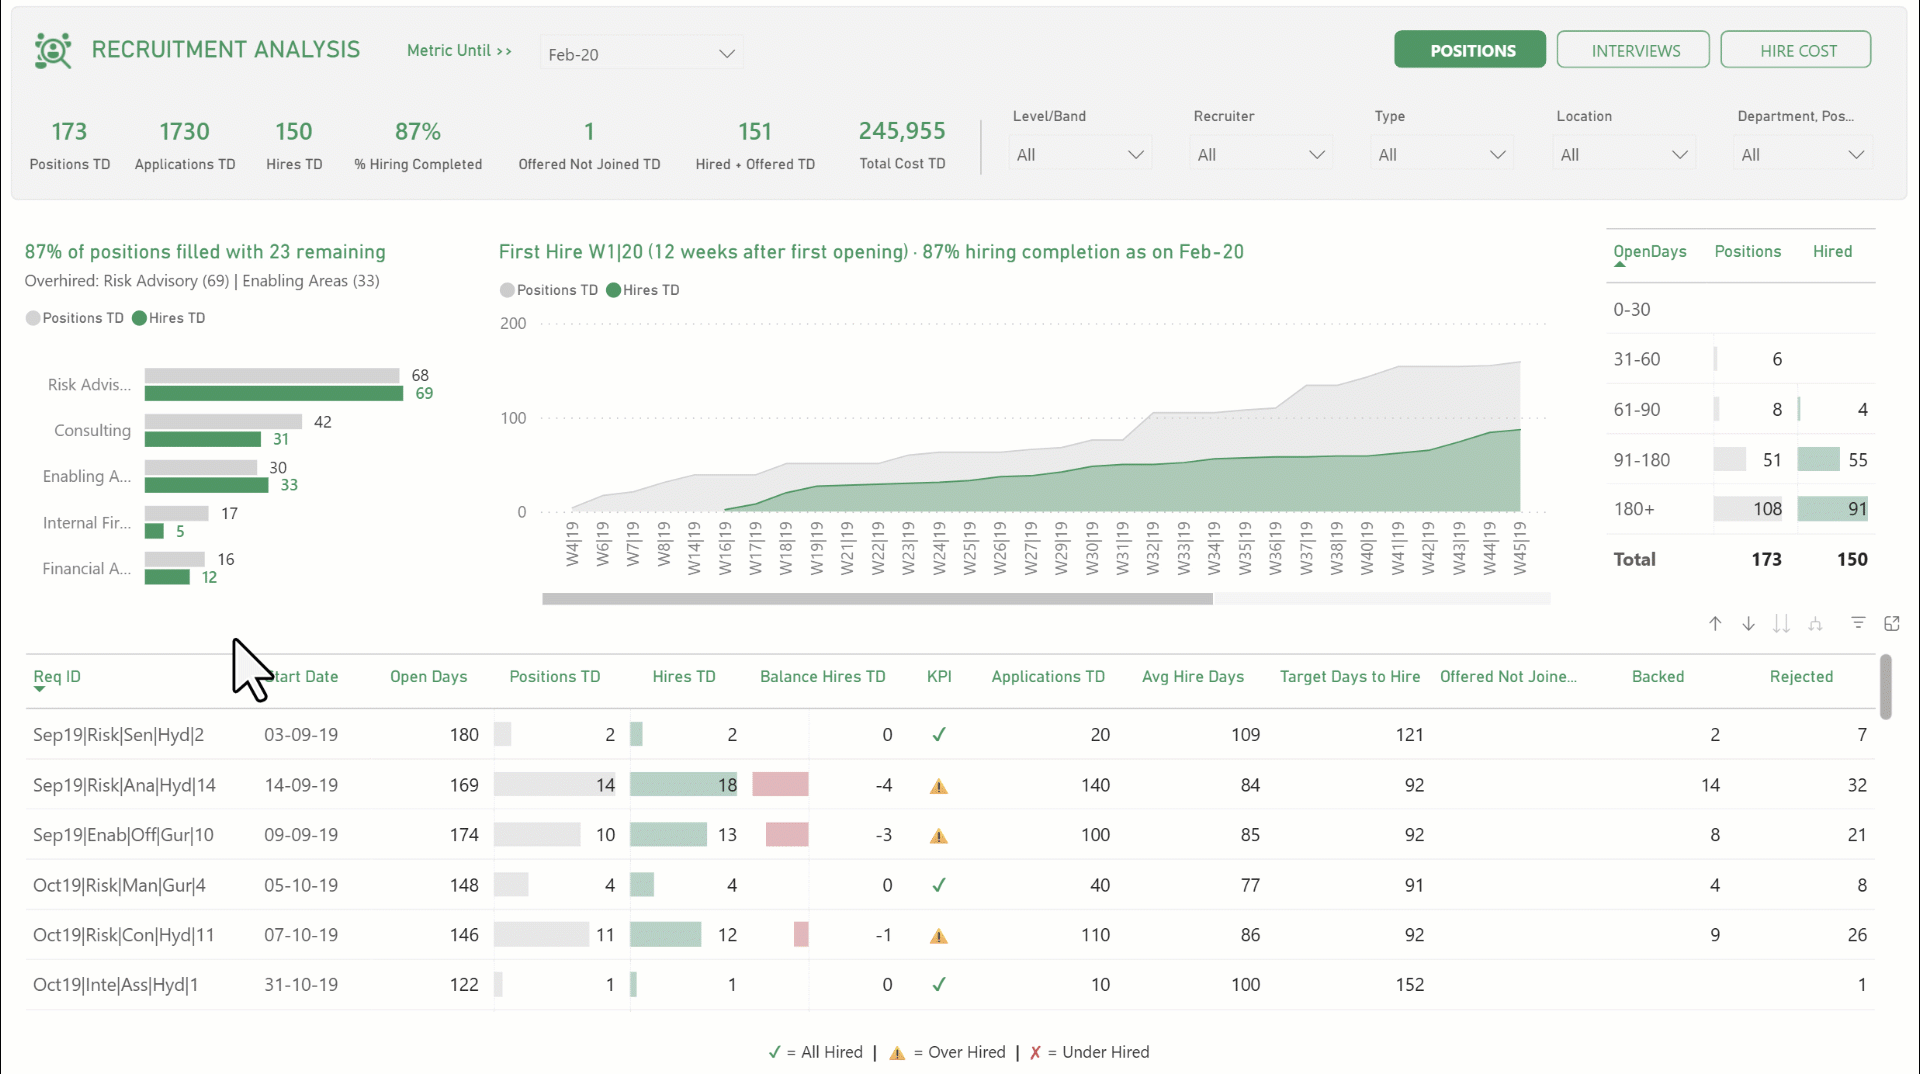
Task: Open the Metric Until Feb-20 dropdown
Action: pyautogui.click(x=642, y=54)
